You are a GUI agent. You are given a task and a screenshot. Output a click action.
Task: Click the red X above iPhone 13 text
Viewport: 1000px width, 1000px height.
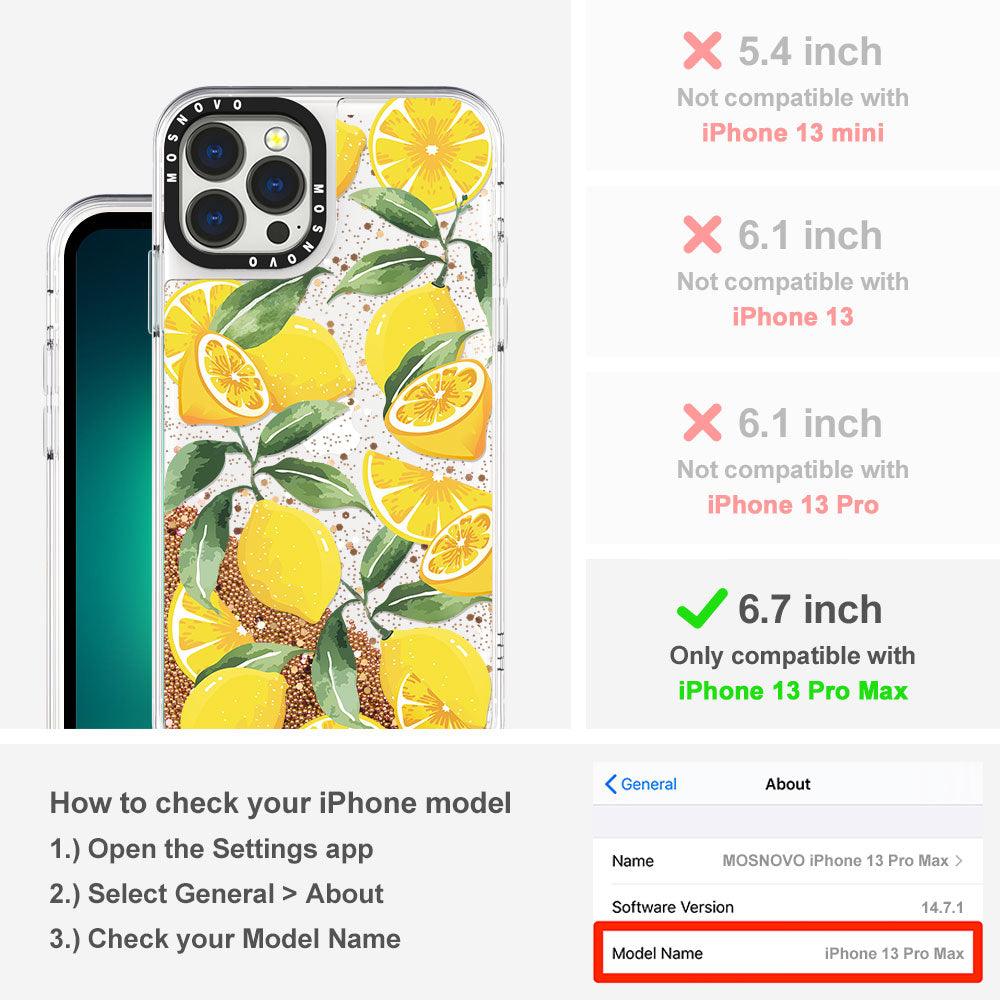(702, 234)
